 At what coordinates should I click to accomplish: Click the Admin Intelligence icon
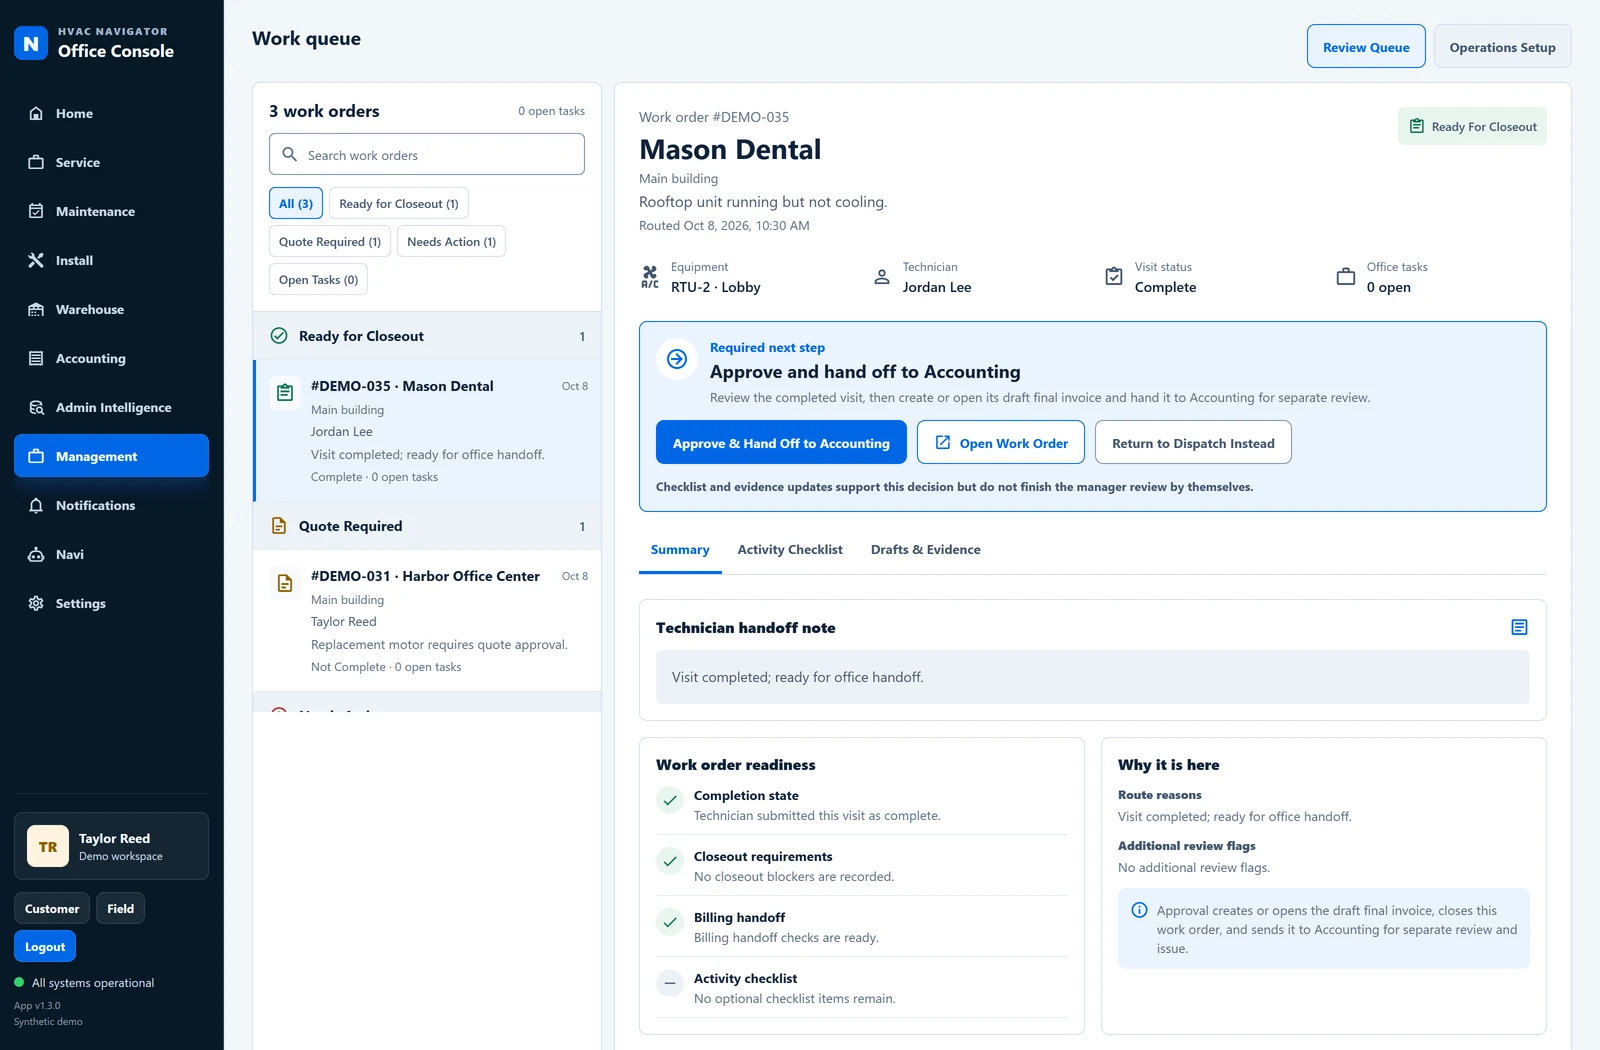click(x=36, y=407)
